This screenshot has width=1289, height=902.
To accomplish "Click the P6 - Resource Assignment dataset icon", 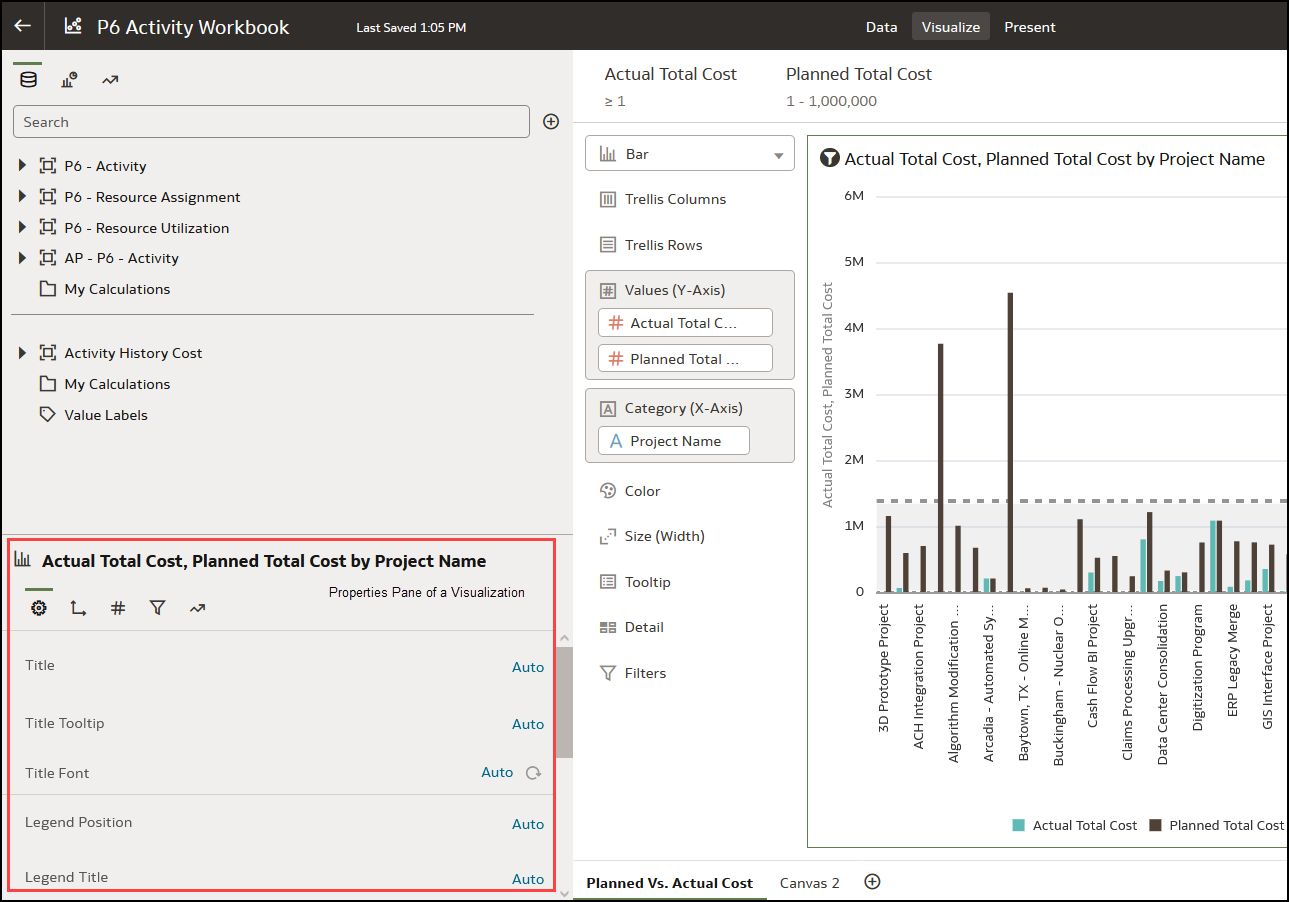I will click(x=47, y=197).
